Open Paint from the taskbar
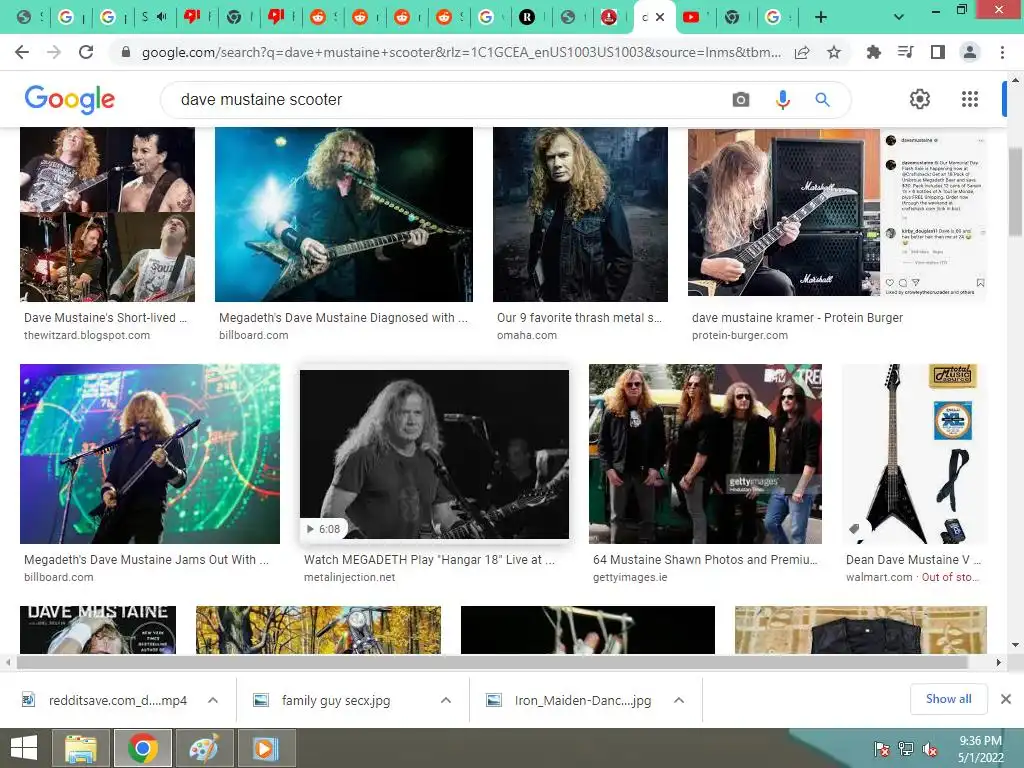The height and width of the screenshot is (768, 1024). [x=204, y=748]
